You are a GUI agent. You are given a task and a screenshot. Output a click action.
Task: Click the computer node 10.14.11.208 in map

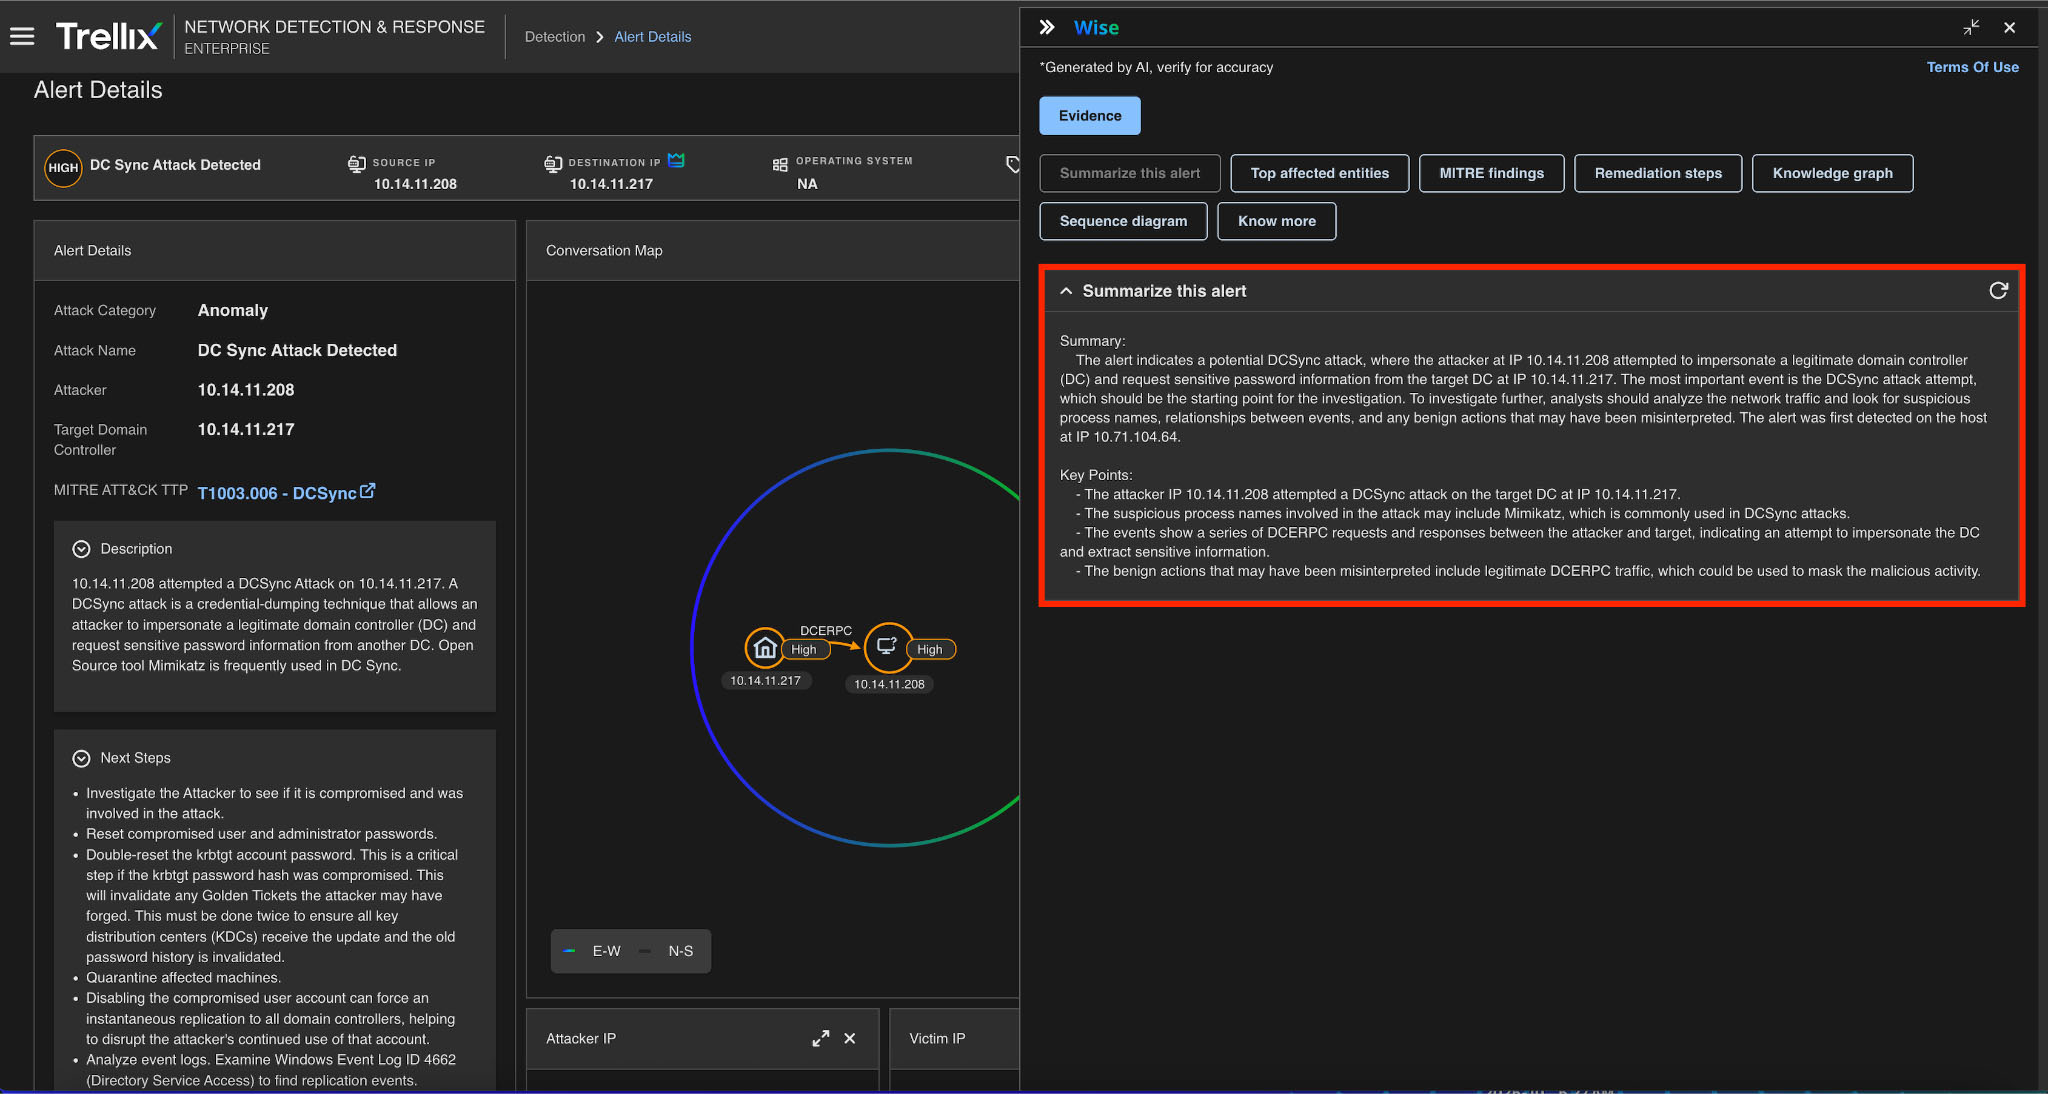tap(887, 646)
